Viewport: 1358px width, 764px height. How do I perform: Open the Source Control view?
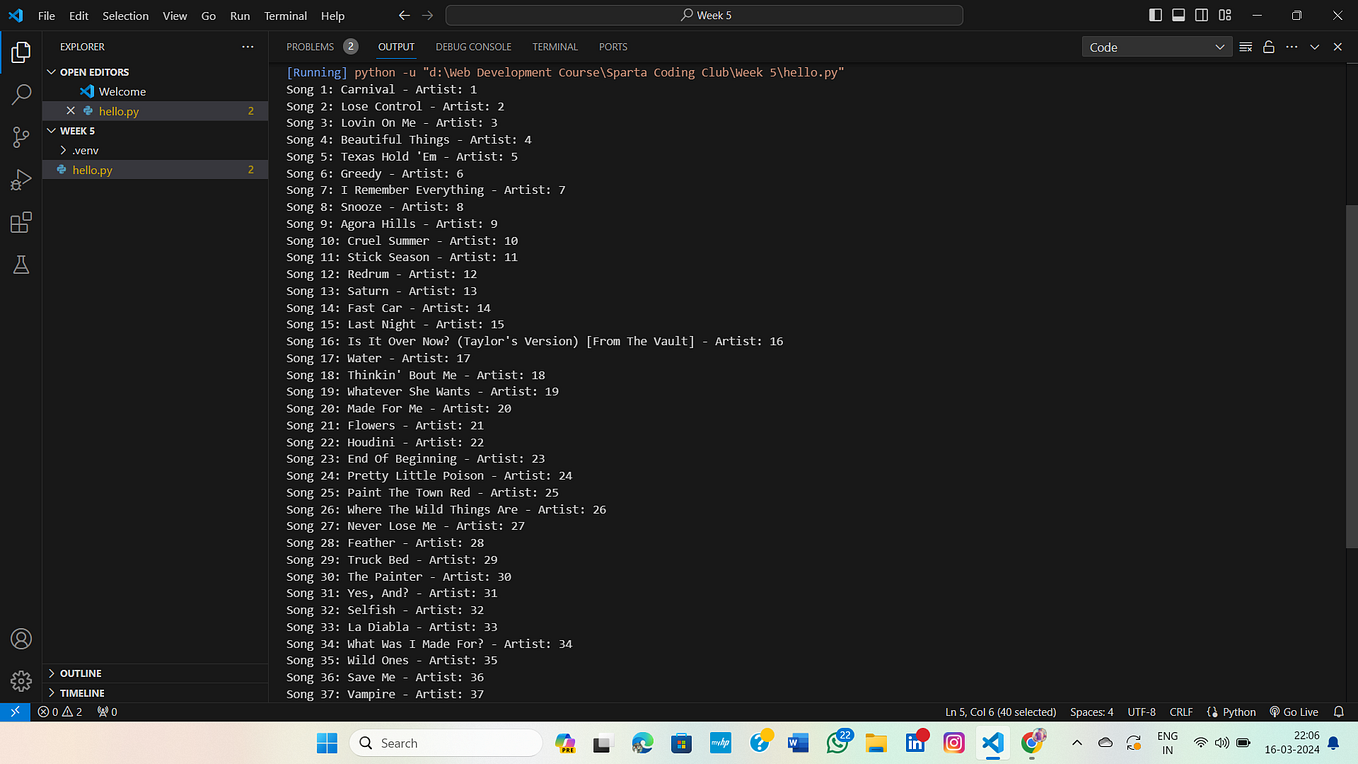pos(21,137)
